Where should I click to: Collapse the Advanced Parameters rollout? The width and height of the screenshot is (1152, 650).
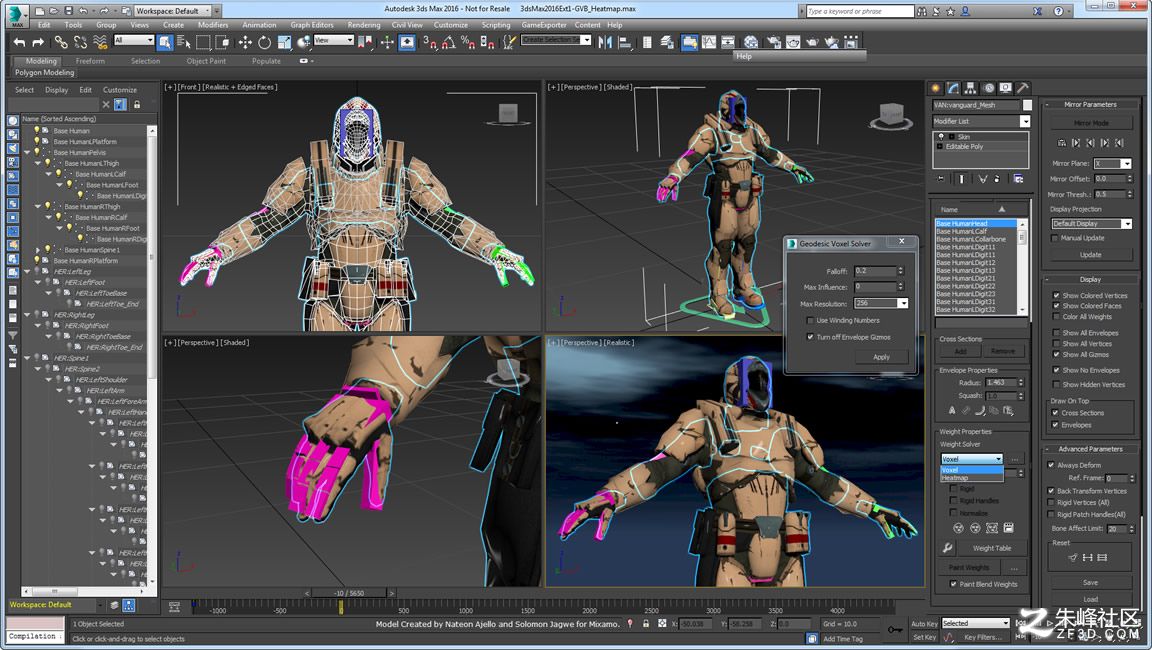click(1090, 449)
